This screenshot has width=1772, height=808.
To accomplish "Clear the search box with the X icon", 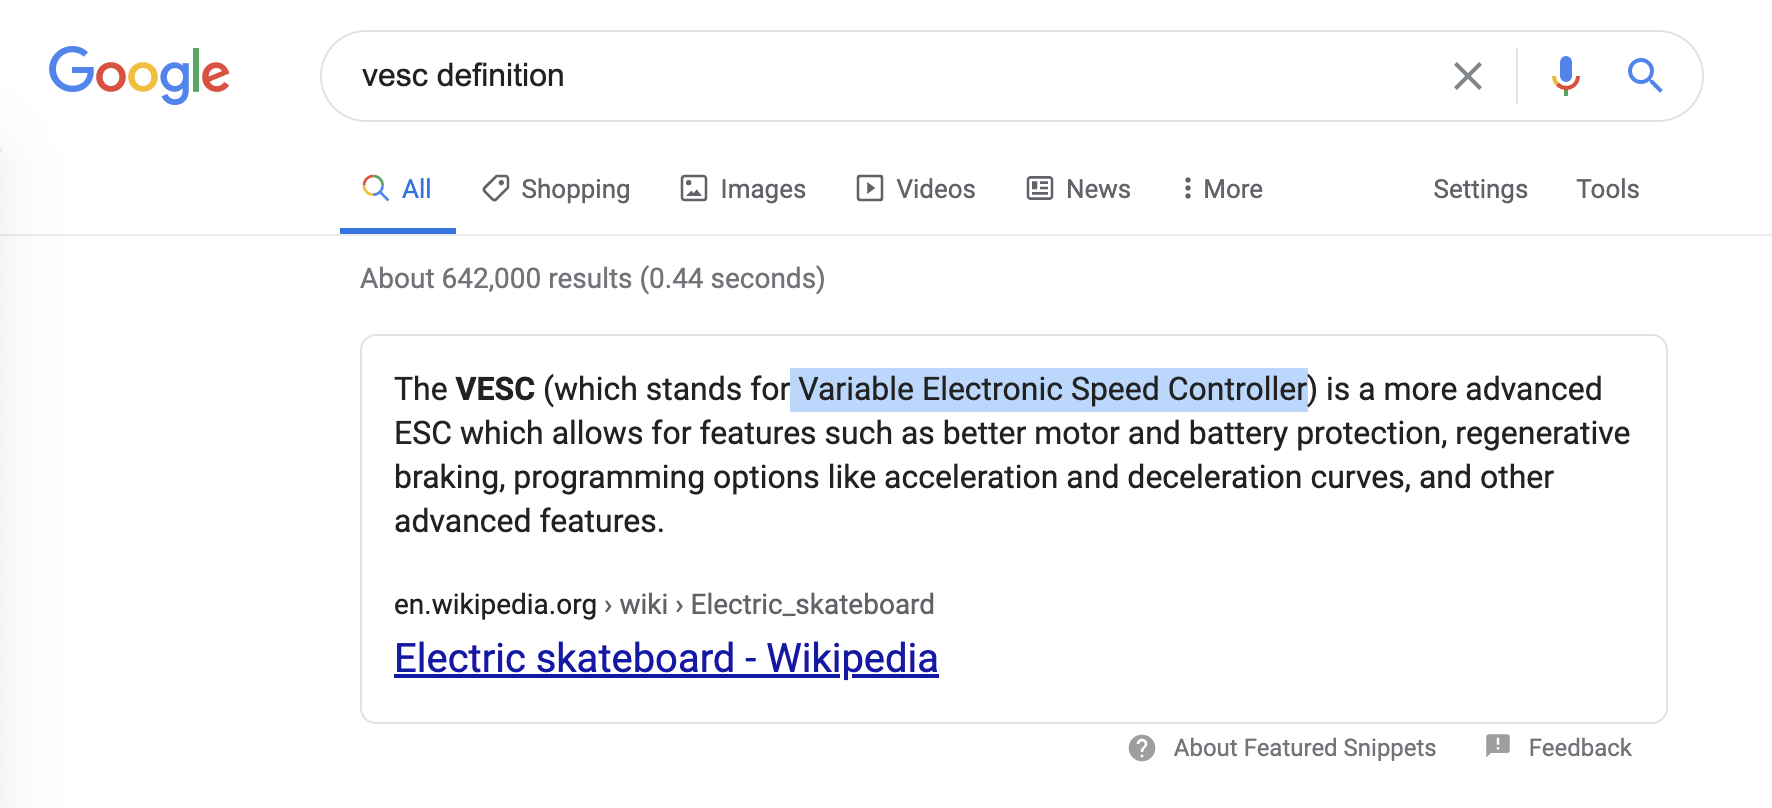I will (x=1467, y=76).
